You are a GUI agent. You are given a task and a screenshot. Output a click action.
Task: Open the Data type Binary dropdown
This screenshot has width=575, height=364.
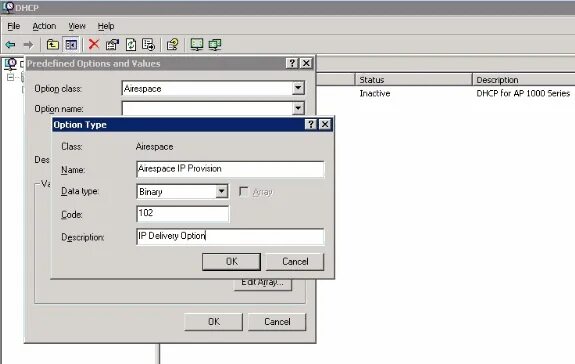pyautogui.click(x=221, y=191)
